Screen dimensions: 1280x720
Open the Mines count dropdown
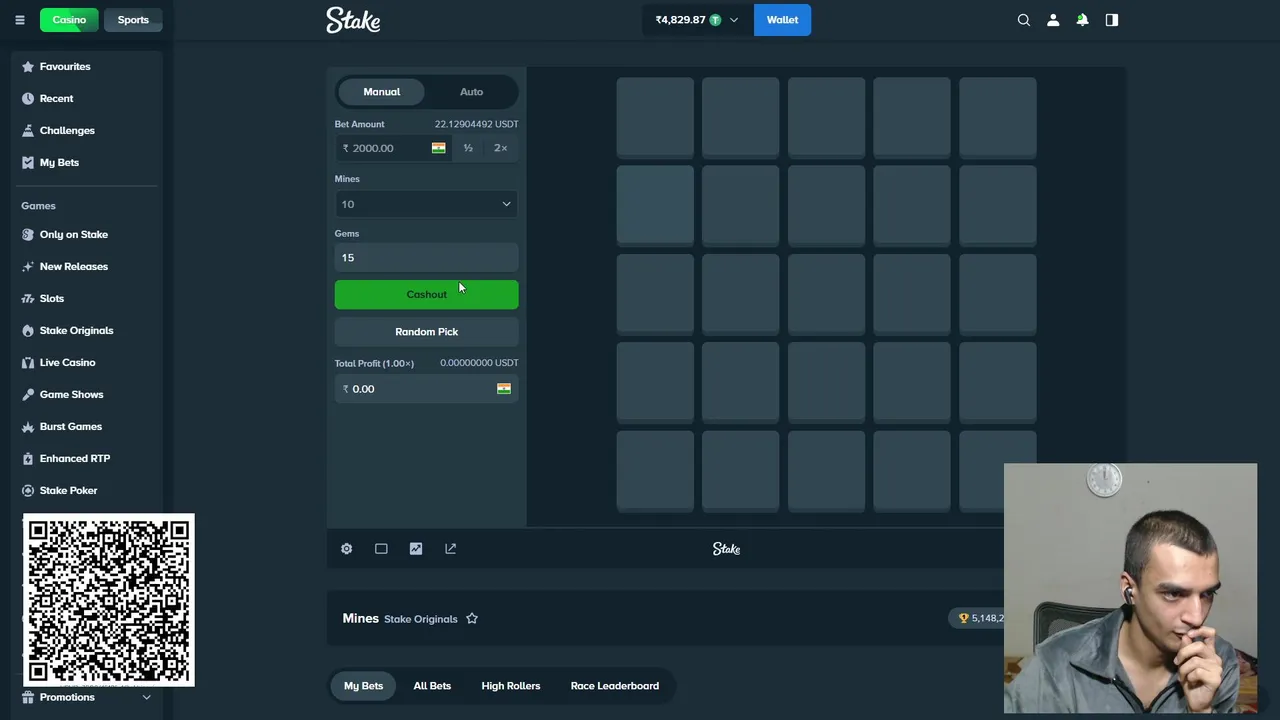tap(426, 204)
